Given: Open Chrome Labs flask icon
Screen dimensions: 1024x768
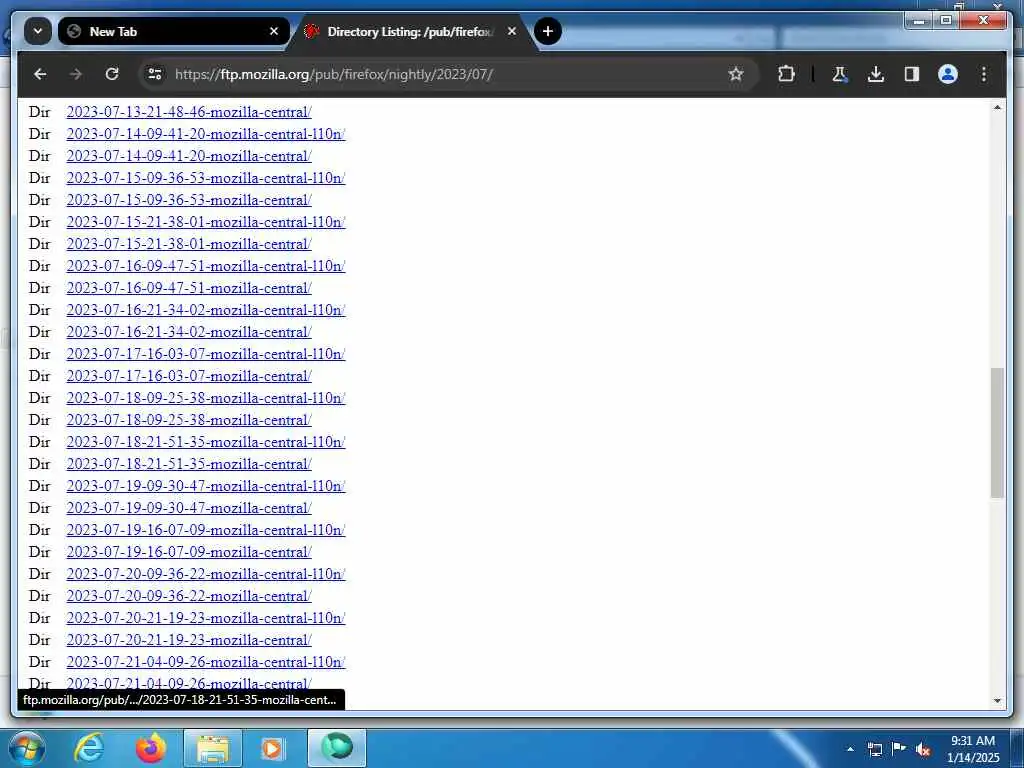Looking at the screenshot, I should point(840,74).
